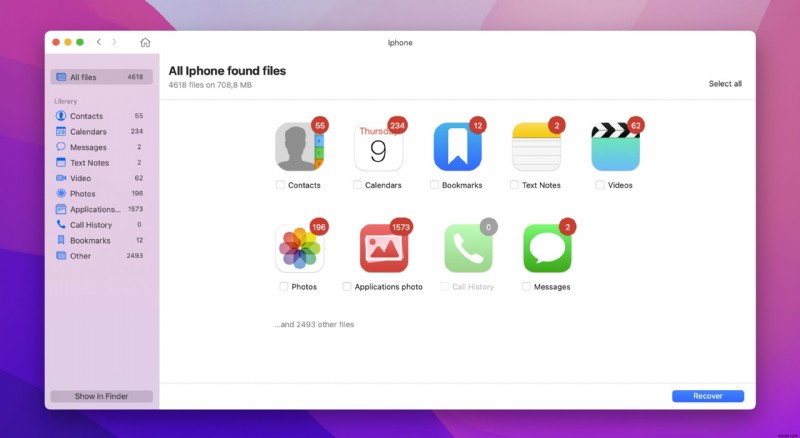
Task: Select All files in the sidebar
Action: [x=102, y=77]
